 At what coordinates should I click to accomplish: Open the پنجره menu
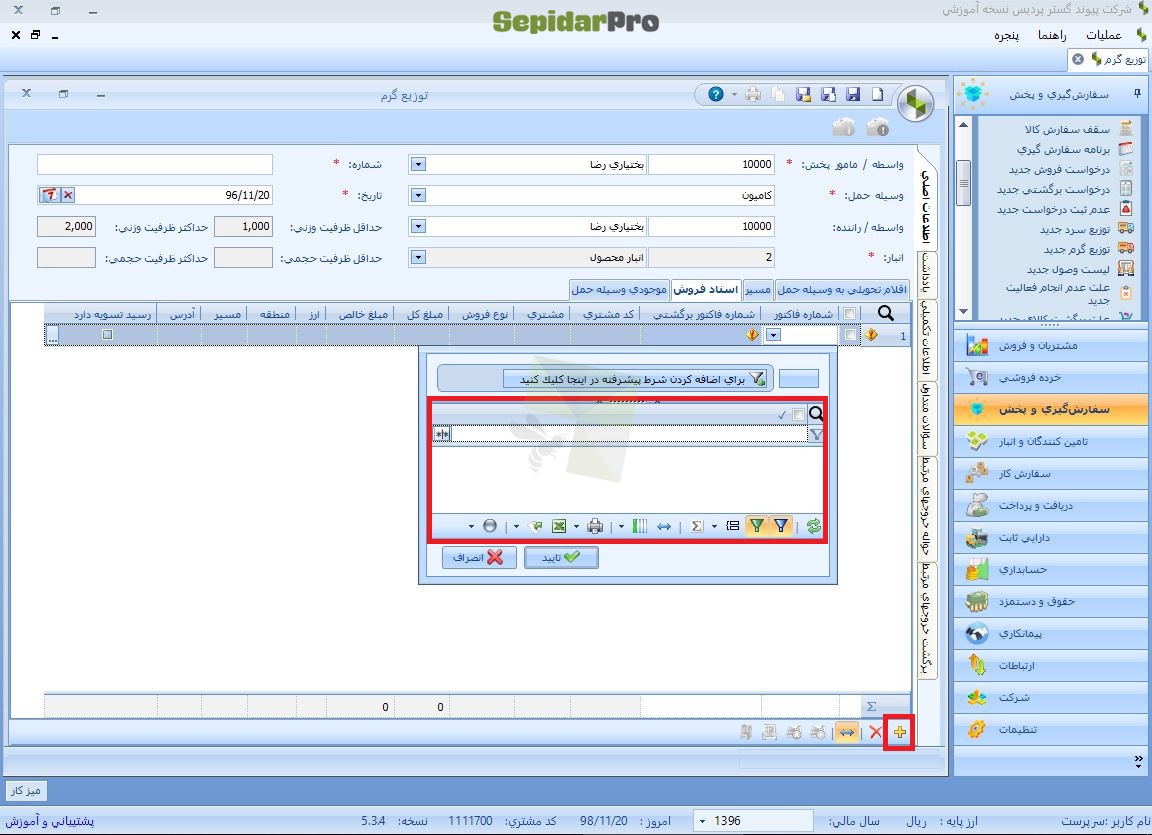1007,35
